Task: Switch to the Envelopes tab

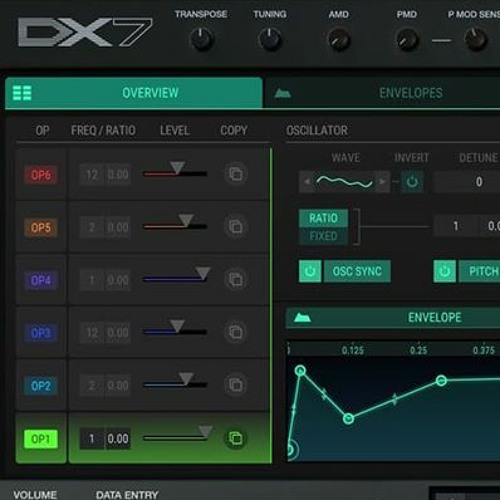Action: [382, 93]
